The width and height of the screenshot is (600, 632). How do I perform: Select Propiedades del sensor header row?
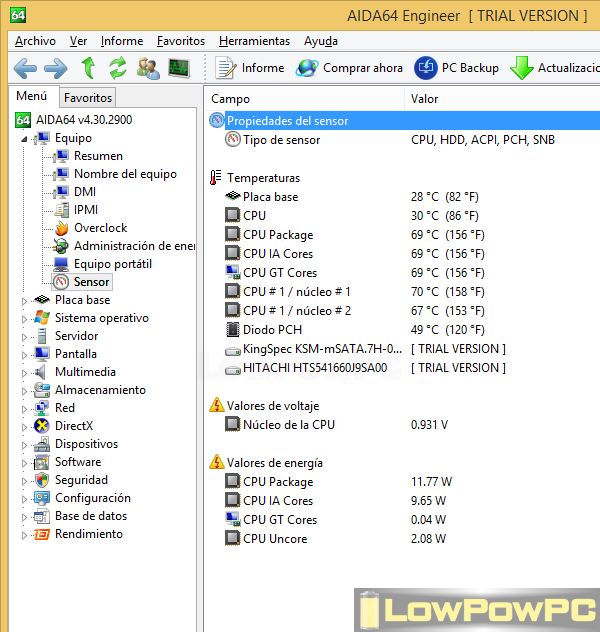(404, 121)
